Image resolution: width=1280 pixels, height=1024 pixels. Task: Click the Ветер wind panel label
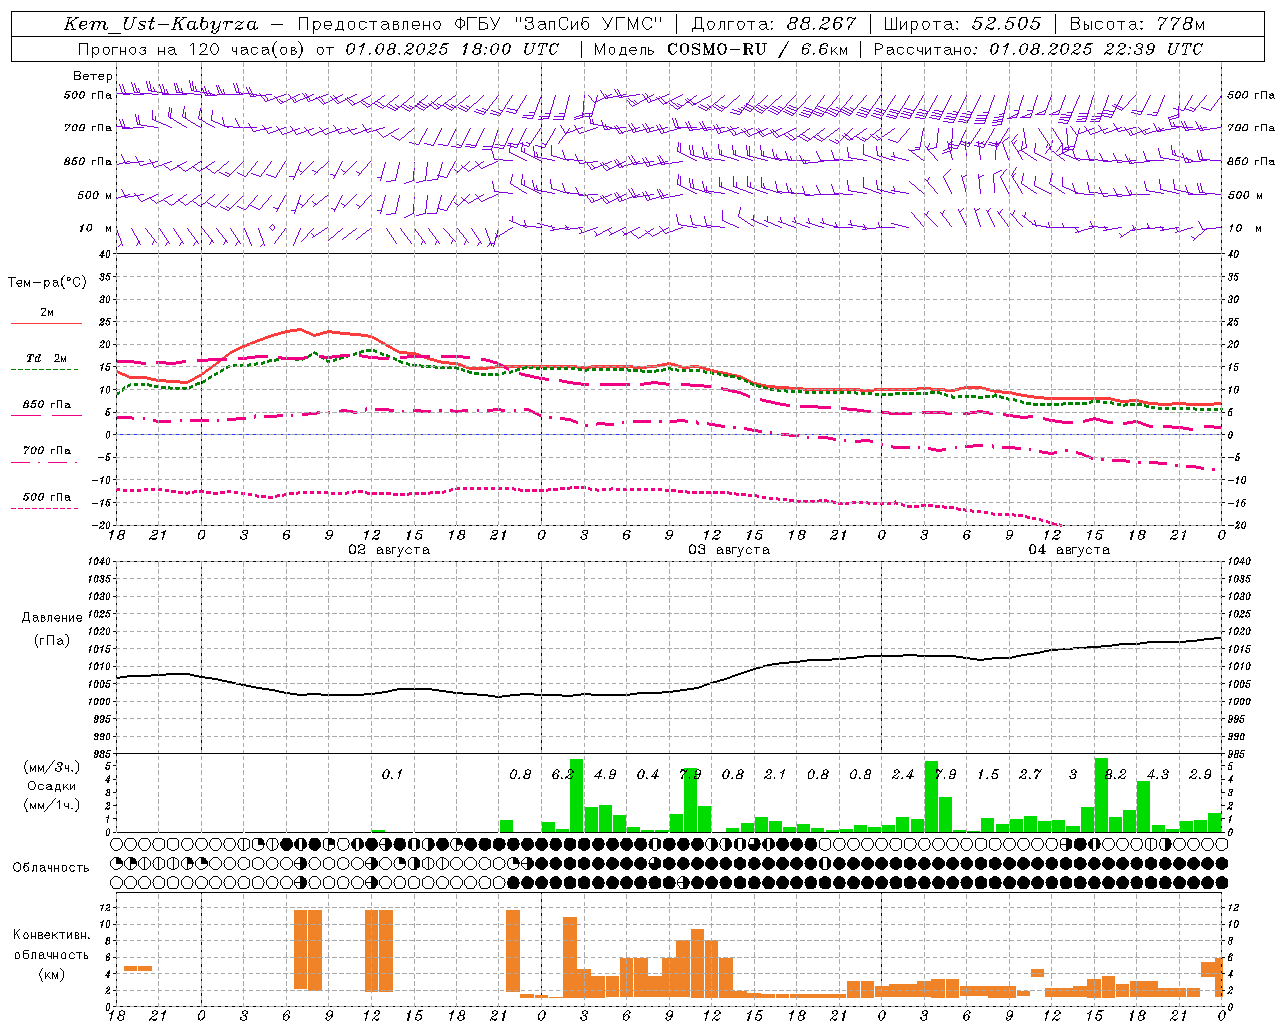[x=92, y=76]
